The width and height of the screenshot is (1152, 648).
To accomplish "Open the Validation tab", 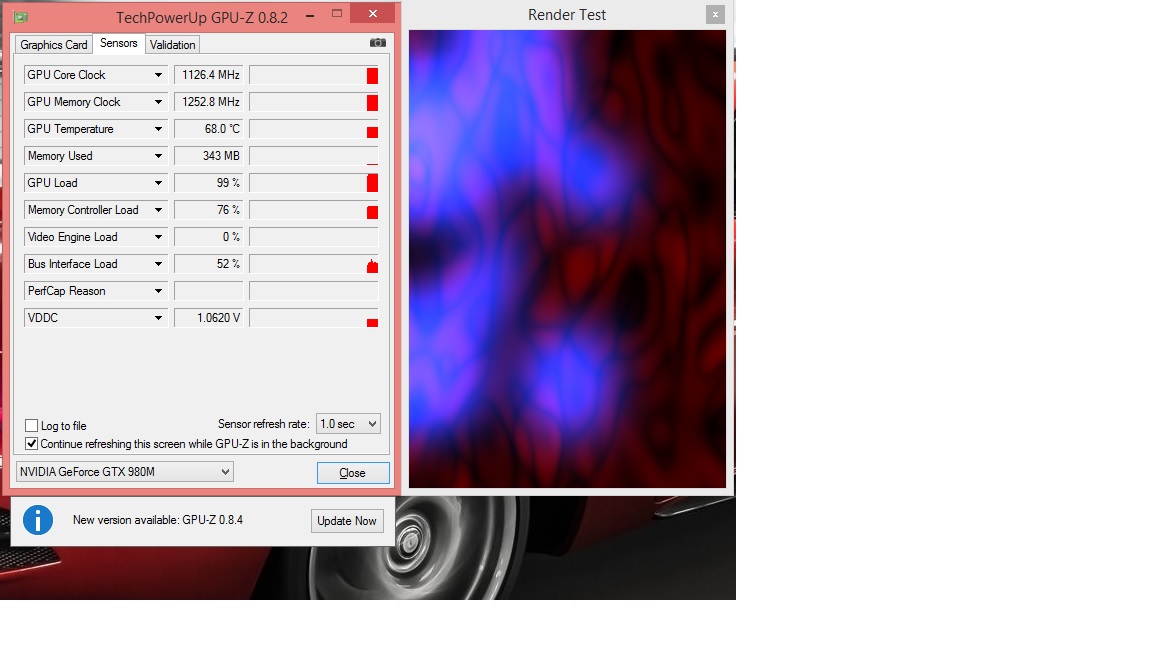I will 173,45.
